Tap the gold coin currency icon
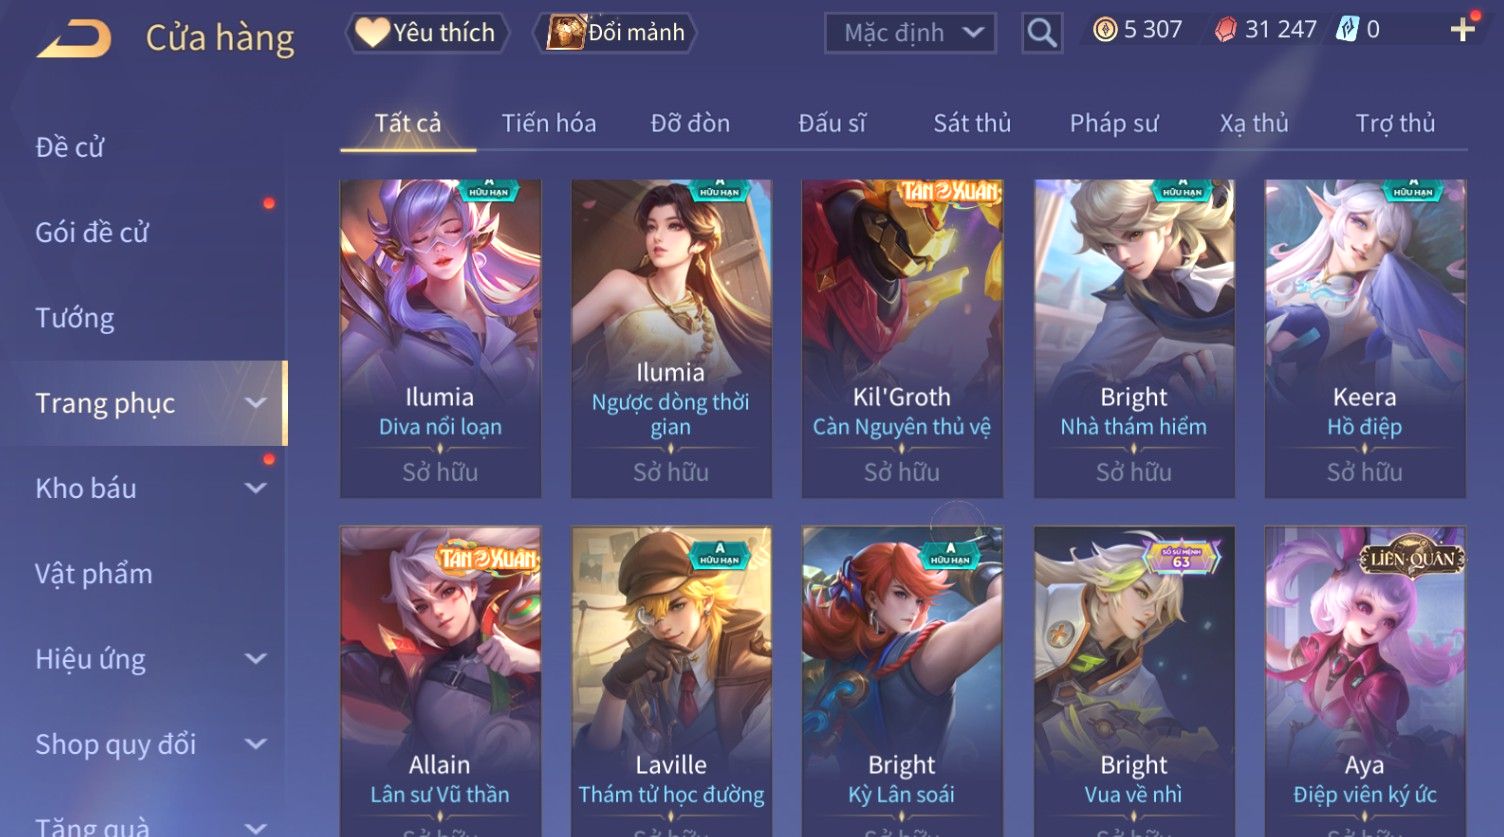The height and width of the screenshot is (837, 1504). tap(1104, 30)
